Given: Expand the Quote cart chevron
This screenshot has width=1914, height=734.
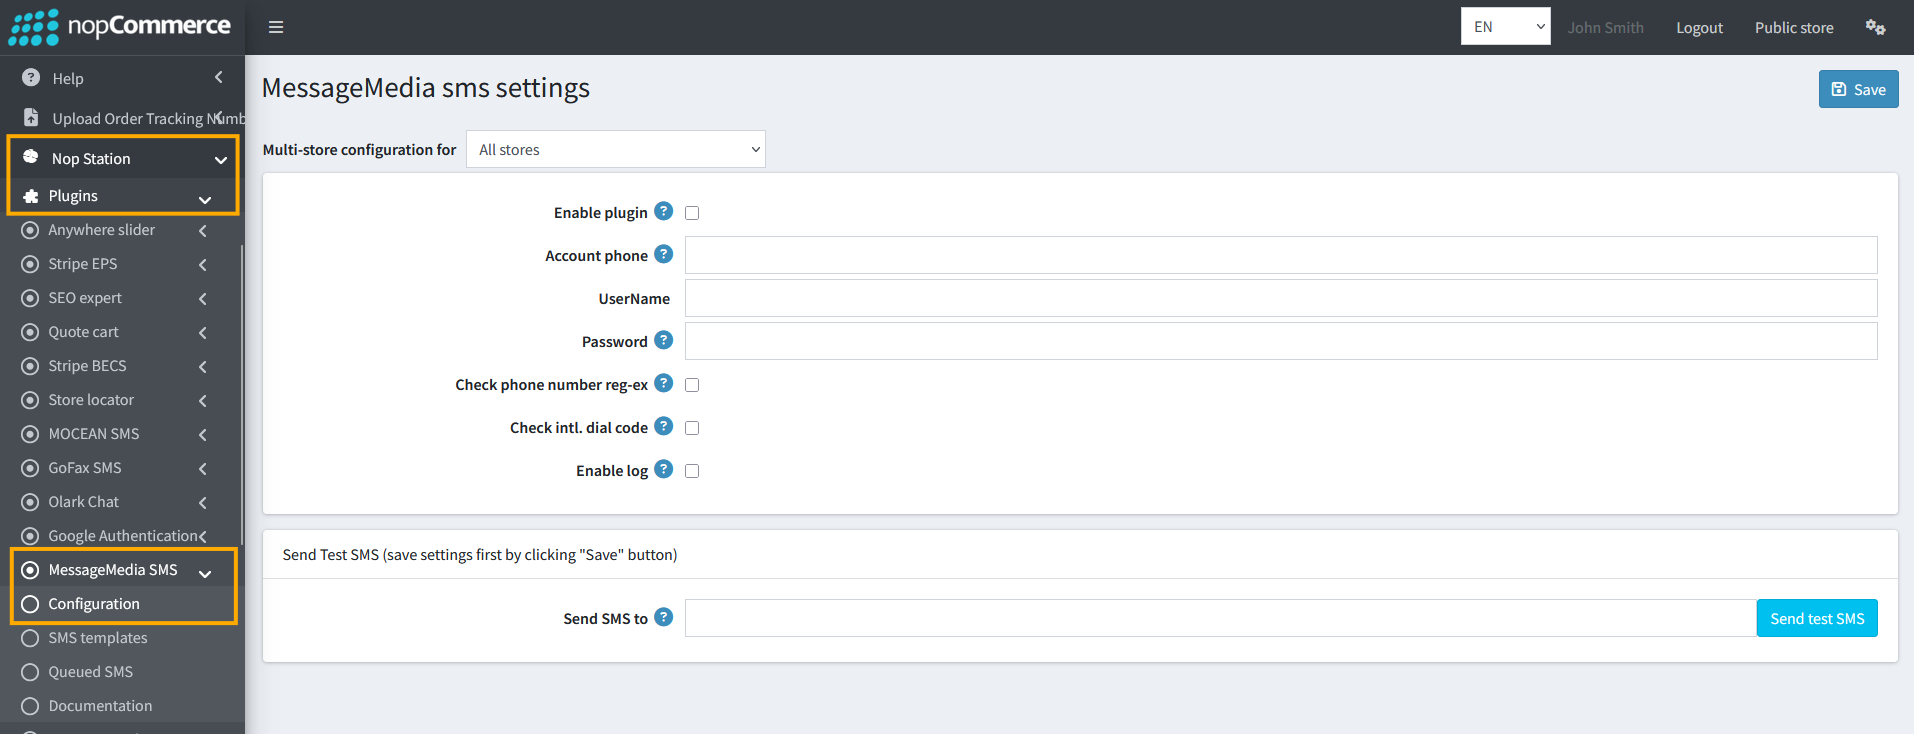Looking at the screenshot, I should (x=203, y=333).
